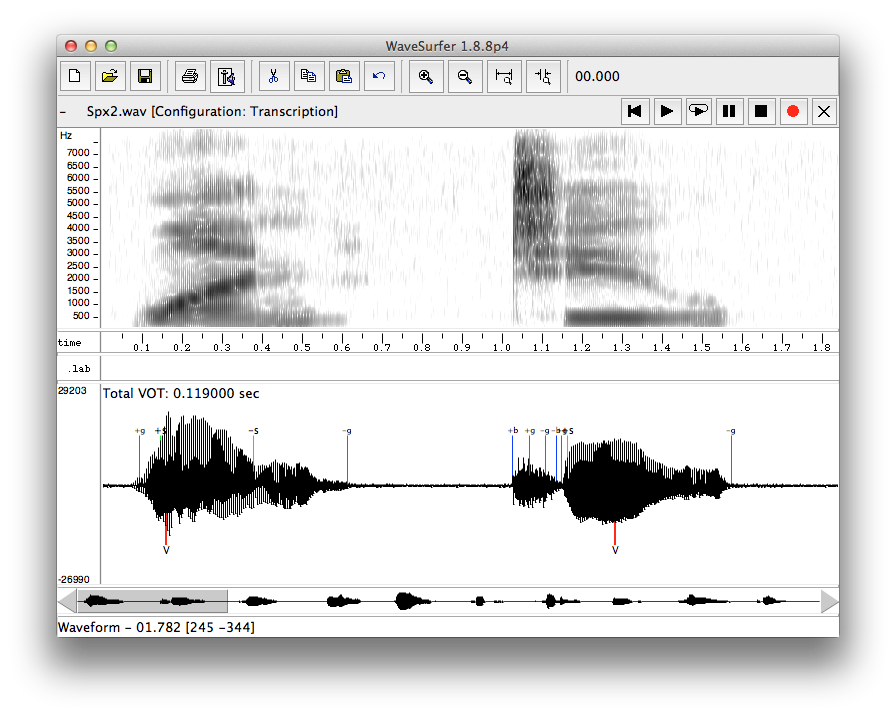Zoom out using the magnifier minus icon
896x716 pixels.
tap(465, 76)
